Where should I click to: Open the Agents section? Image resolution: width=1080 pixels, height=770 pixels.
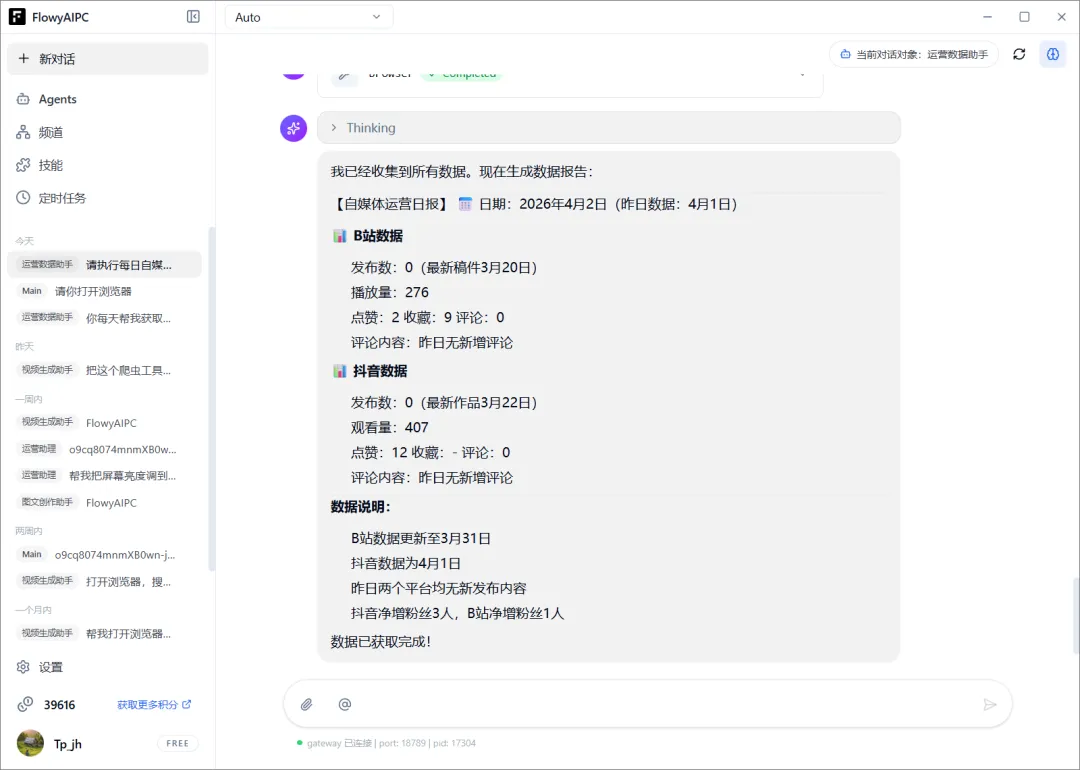pyautogui.click(x=107, y=99)
